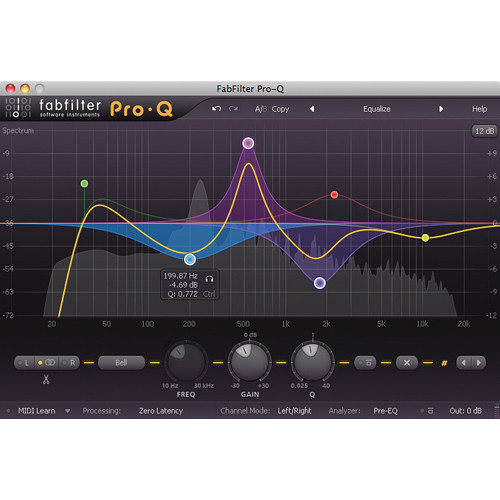Change Analyzer setting from Pre-EQ
Viewport: 500px width, 500px height.
[x=385, y=411]
